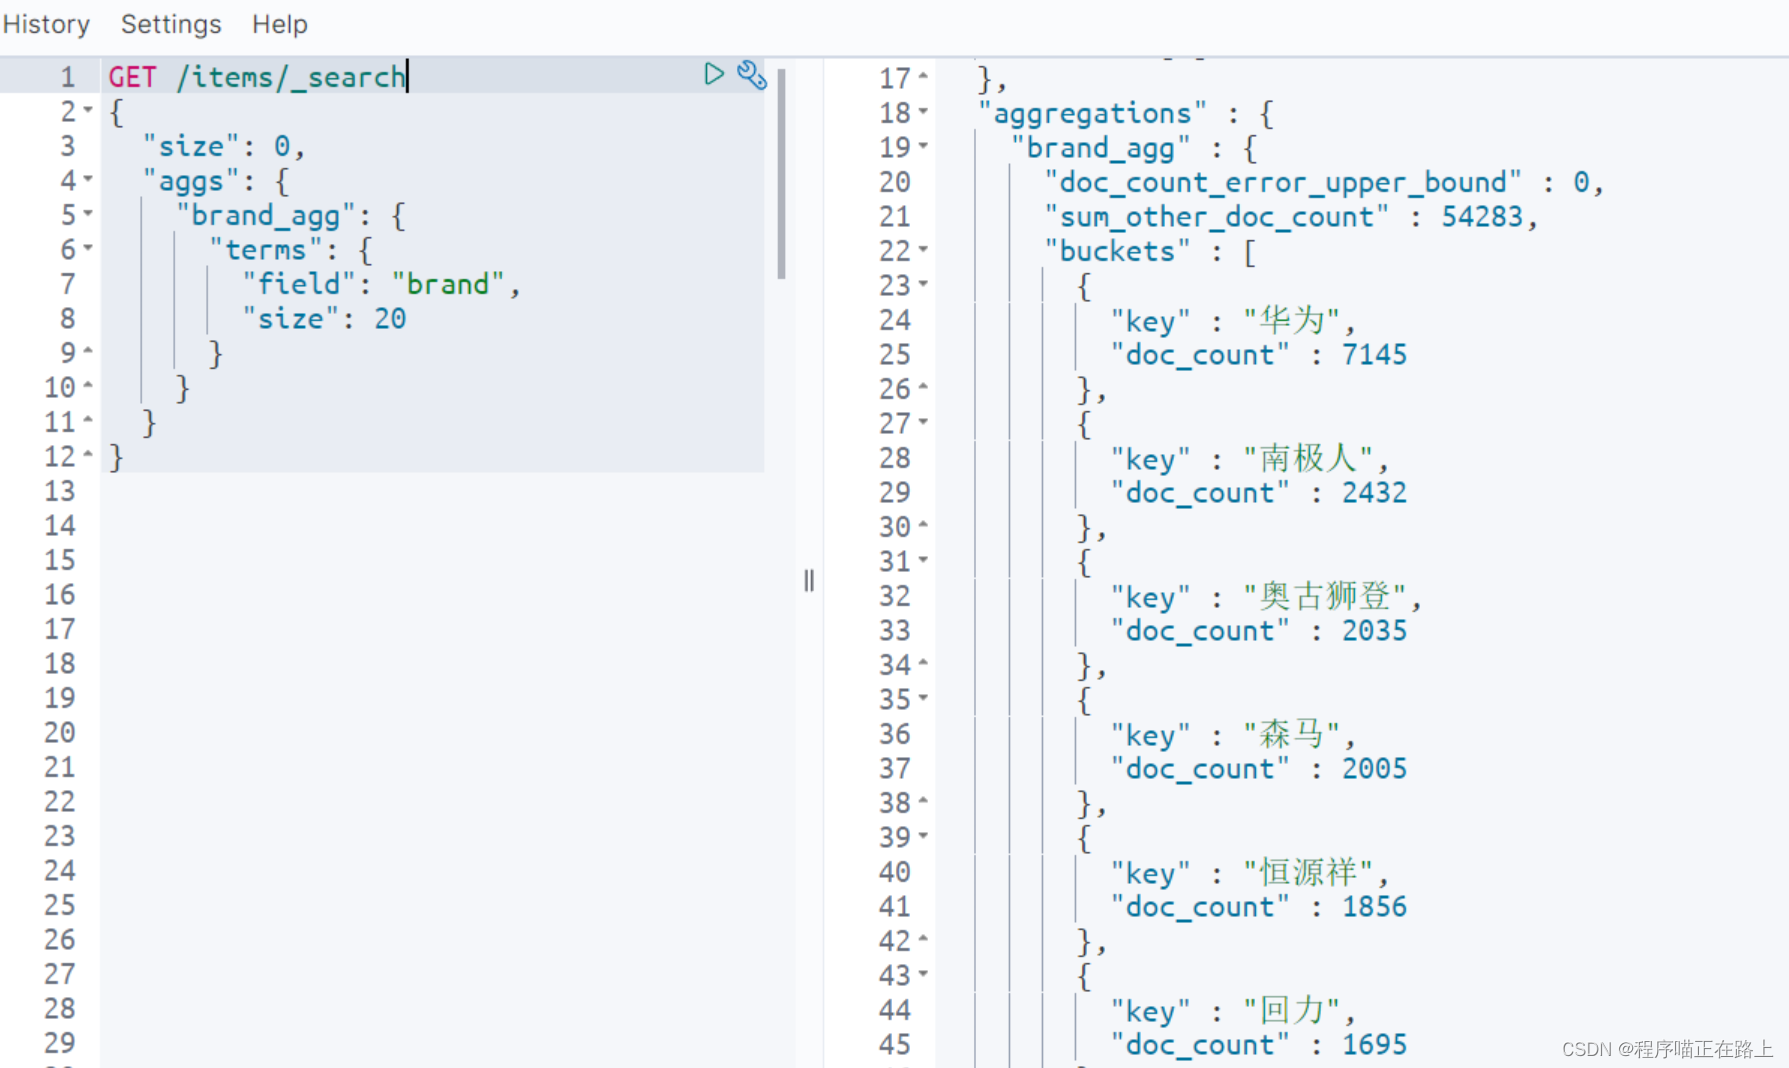Collapse aggregations block at response line 18
Screen dimensions: 1789x1068
(x=923, y=111)
